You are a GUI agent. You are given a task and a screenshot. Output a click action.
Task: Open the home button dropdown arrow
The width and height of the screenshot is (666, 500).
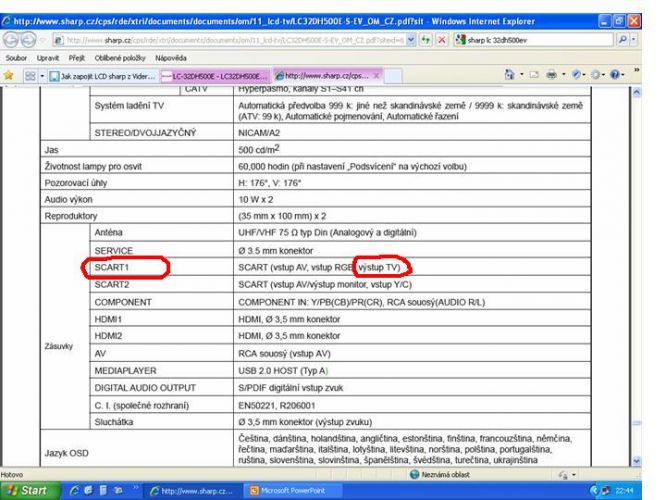pos(522,75)
